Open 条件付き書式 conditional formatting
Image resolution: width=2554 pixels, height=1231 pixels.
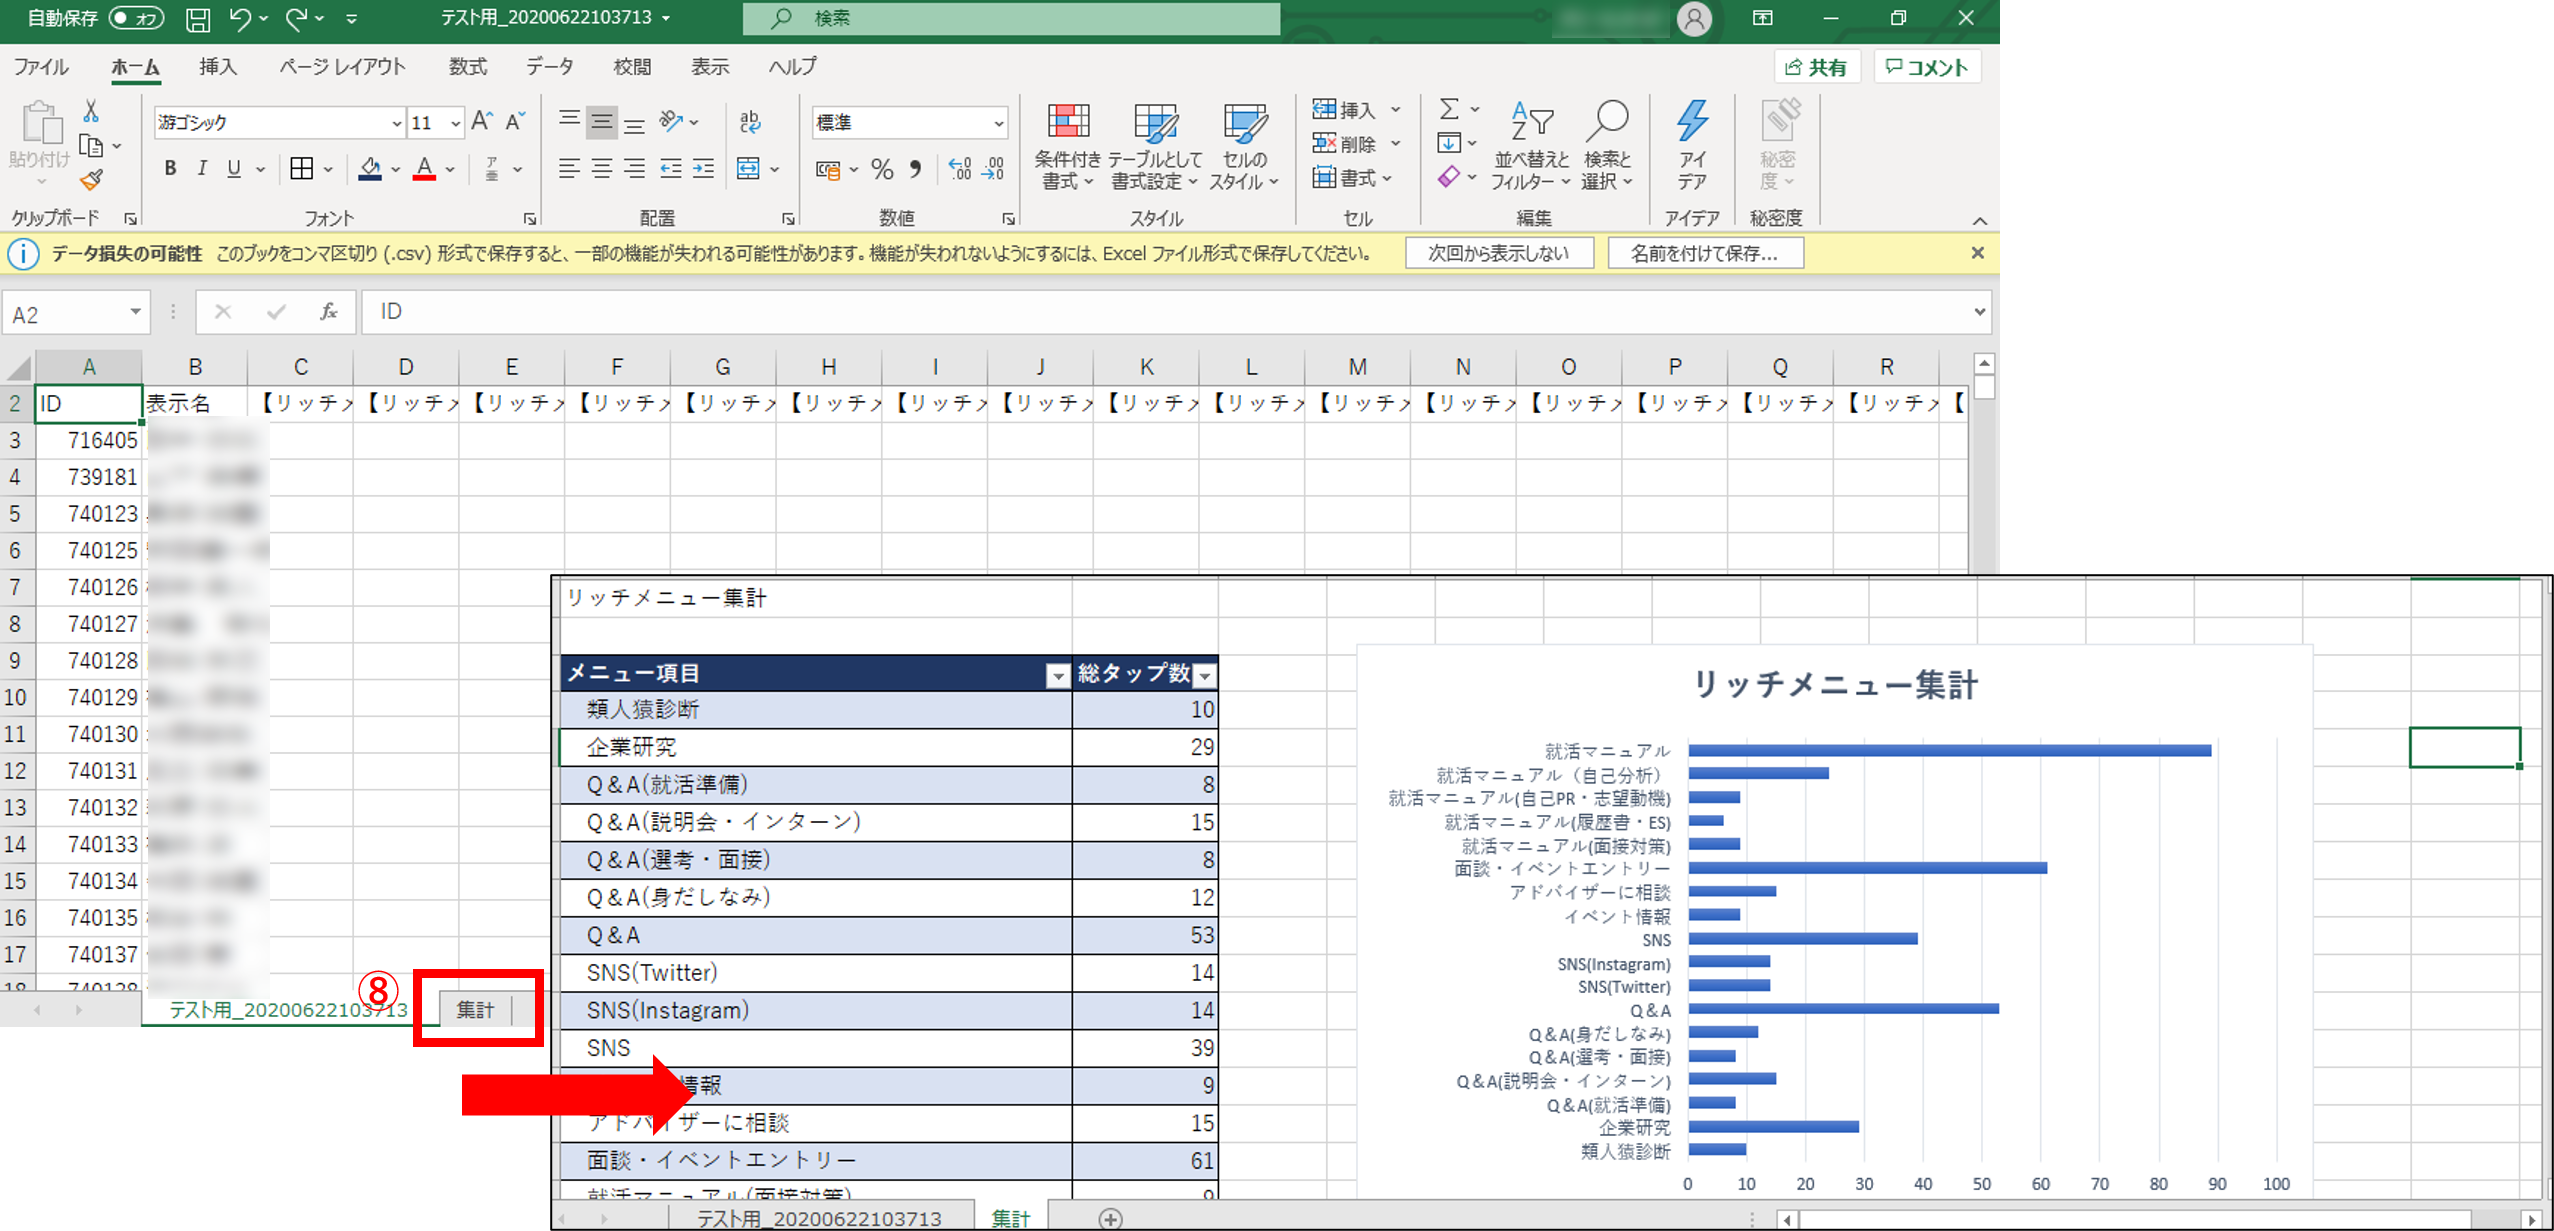pos(1067,145)
